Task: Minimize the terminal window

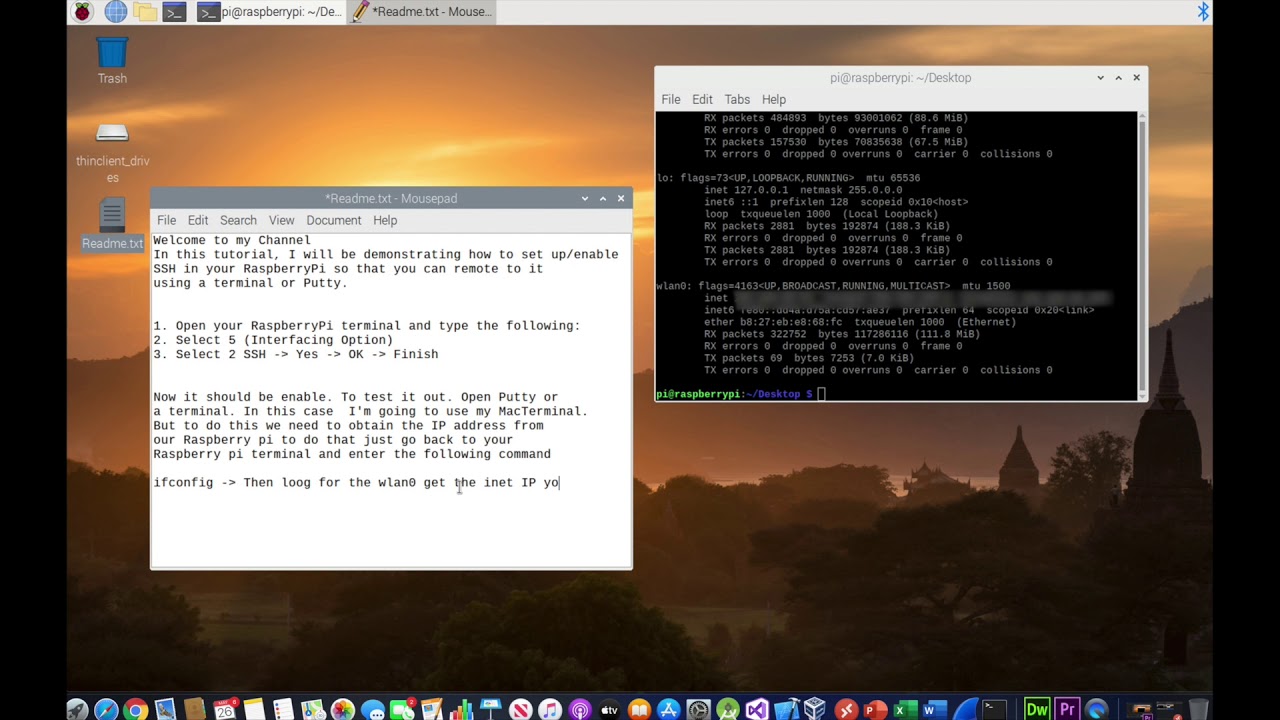Action: pyautogui.click(x=1100, y=77)
